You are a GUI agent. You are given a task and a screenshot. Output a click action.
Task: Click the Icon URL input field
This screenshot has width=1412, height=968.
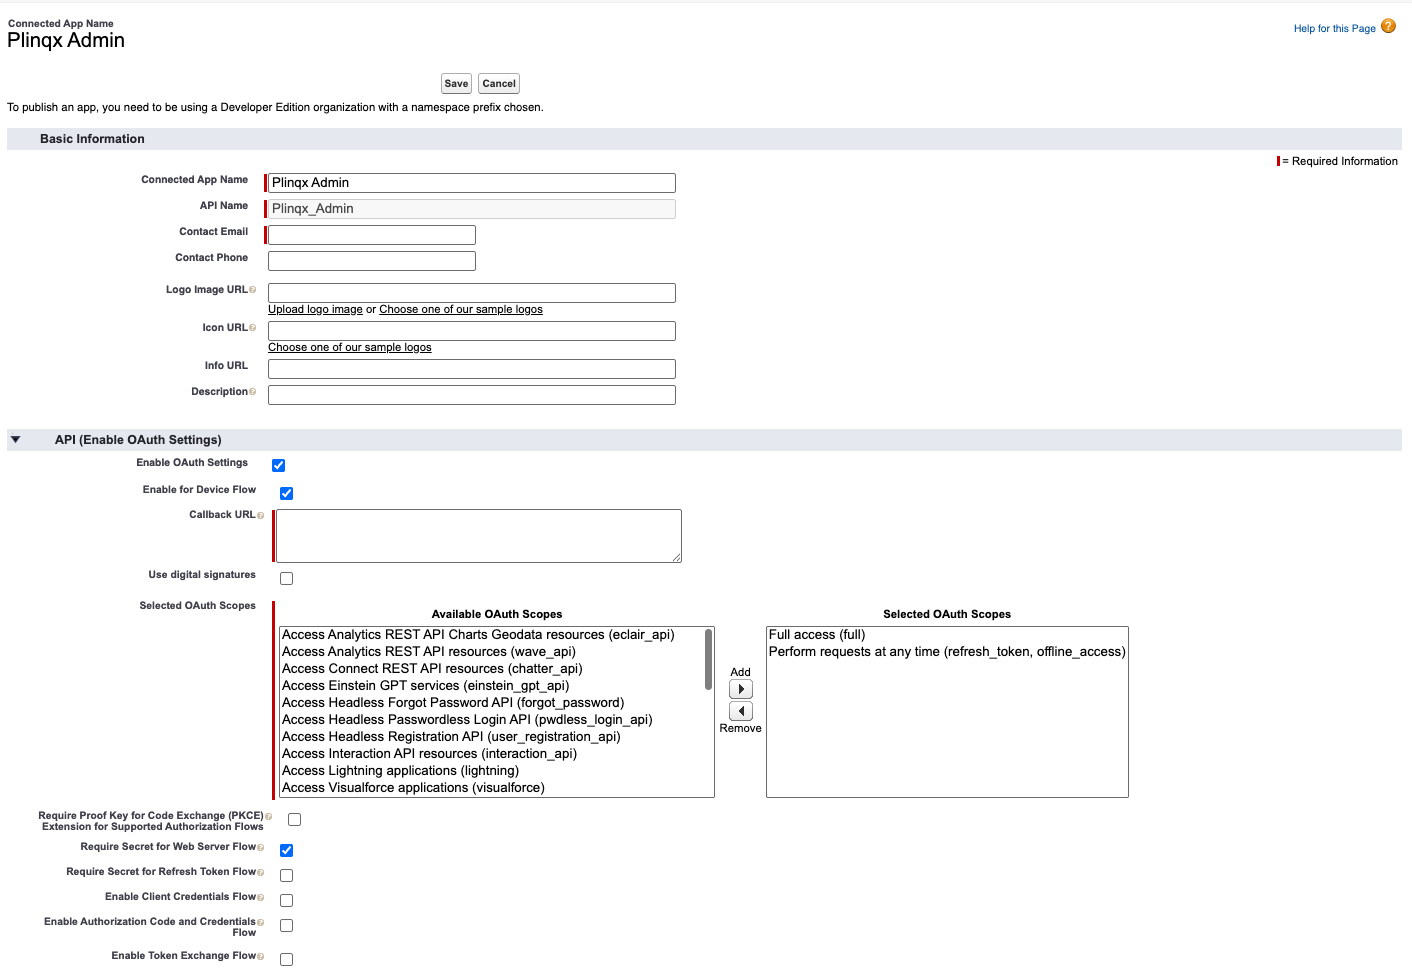coord(472,331)
